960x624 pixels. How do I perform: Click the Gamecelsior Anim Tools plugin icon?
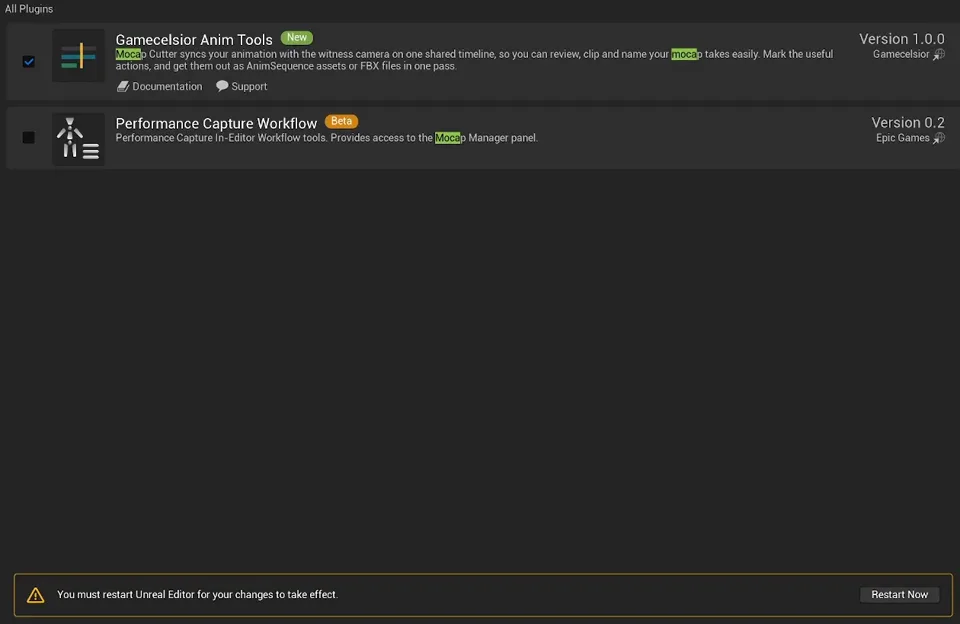[78, 56]
